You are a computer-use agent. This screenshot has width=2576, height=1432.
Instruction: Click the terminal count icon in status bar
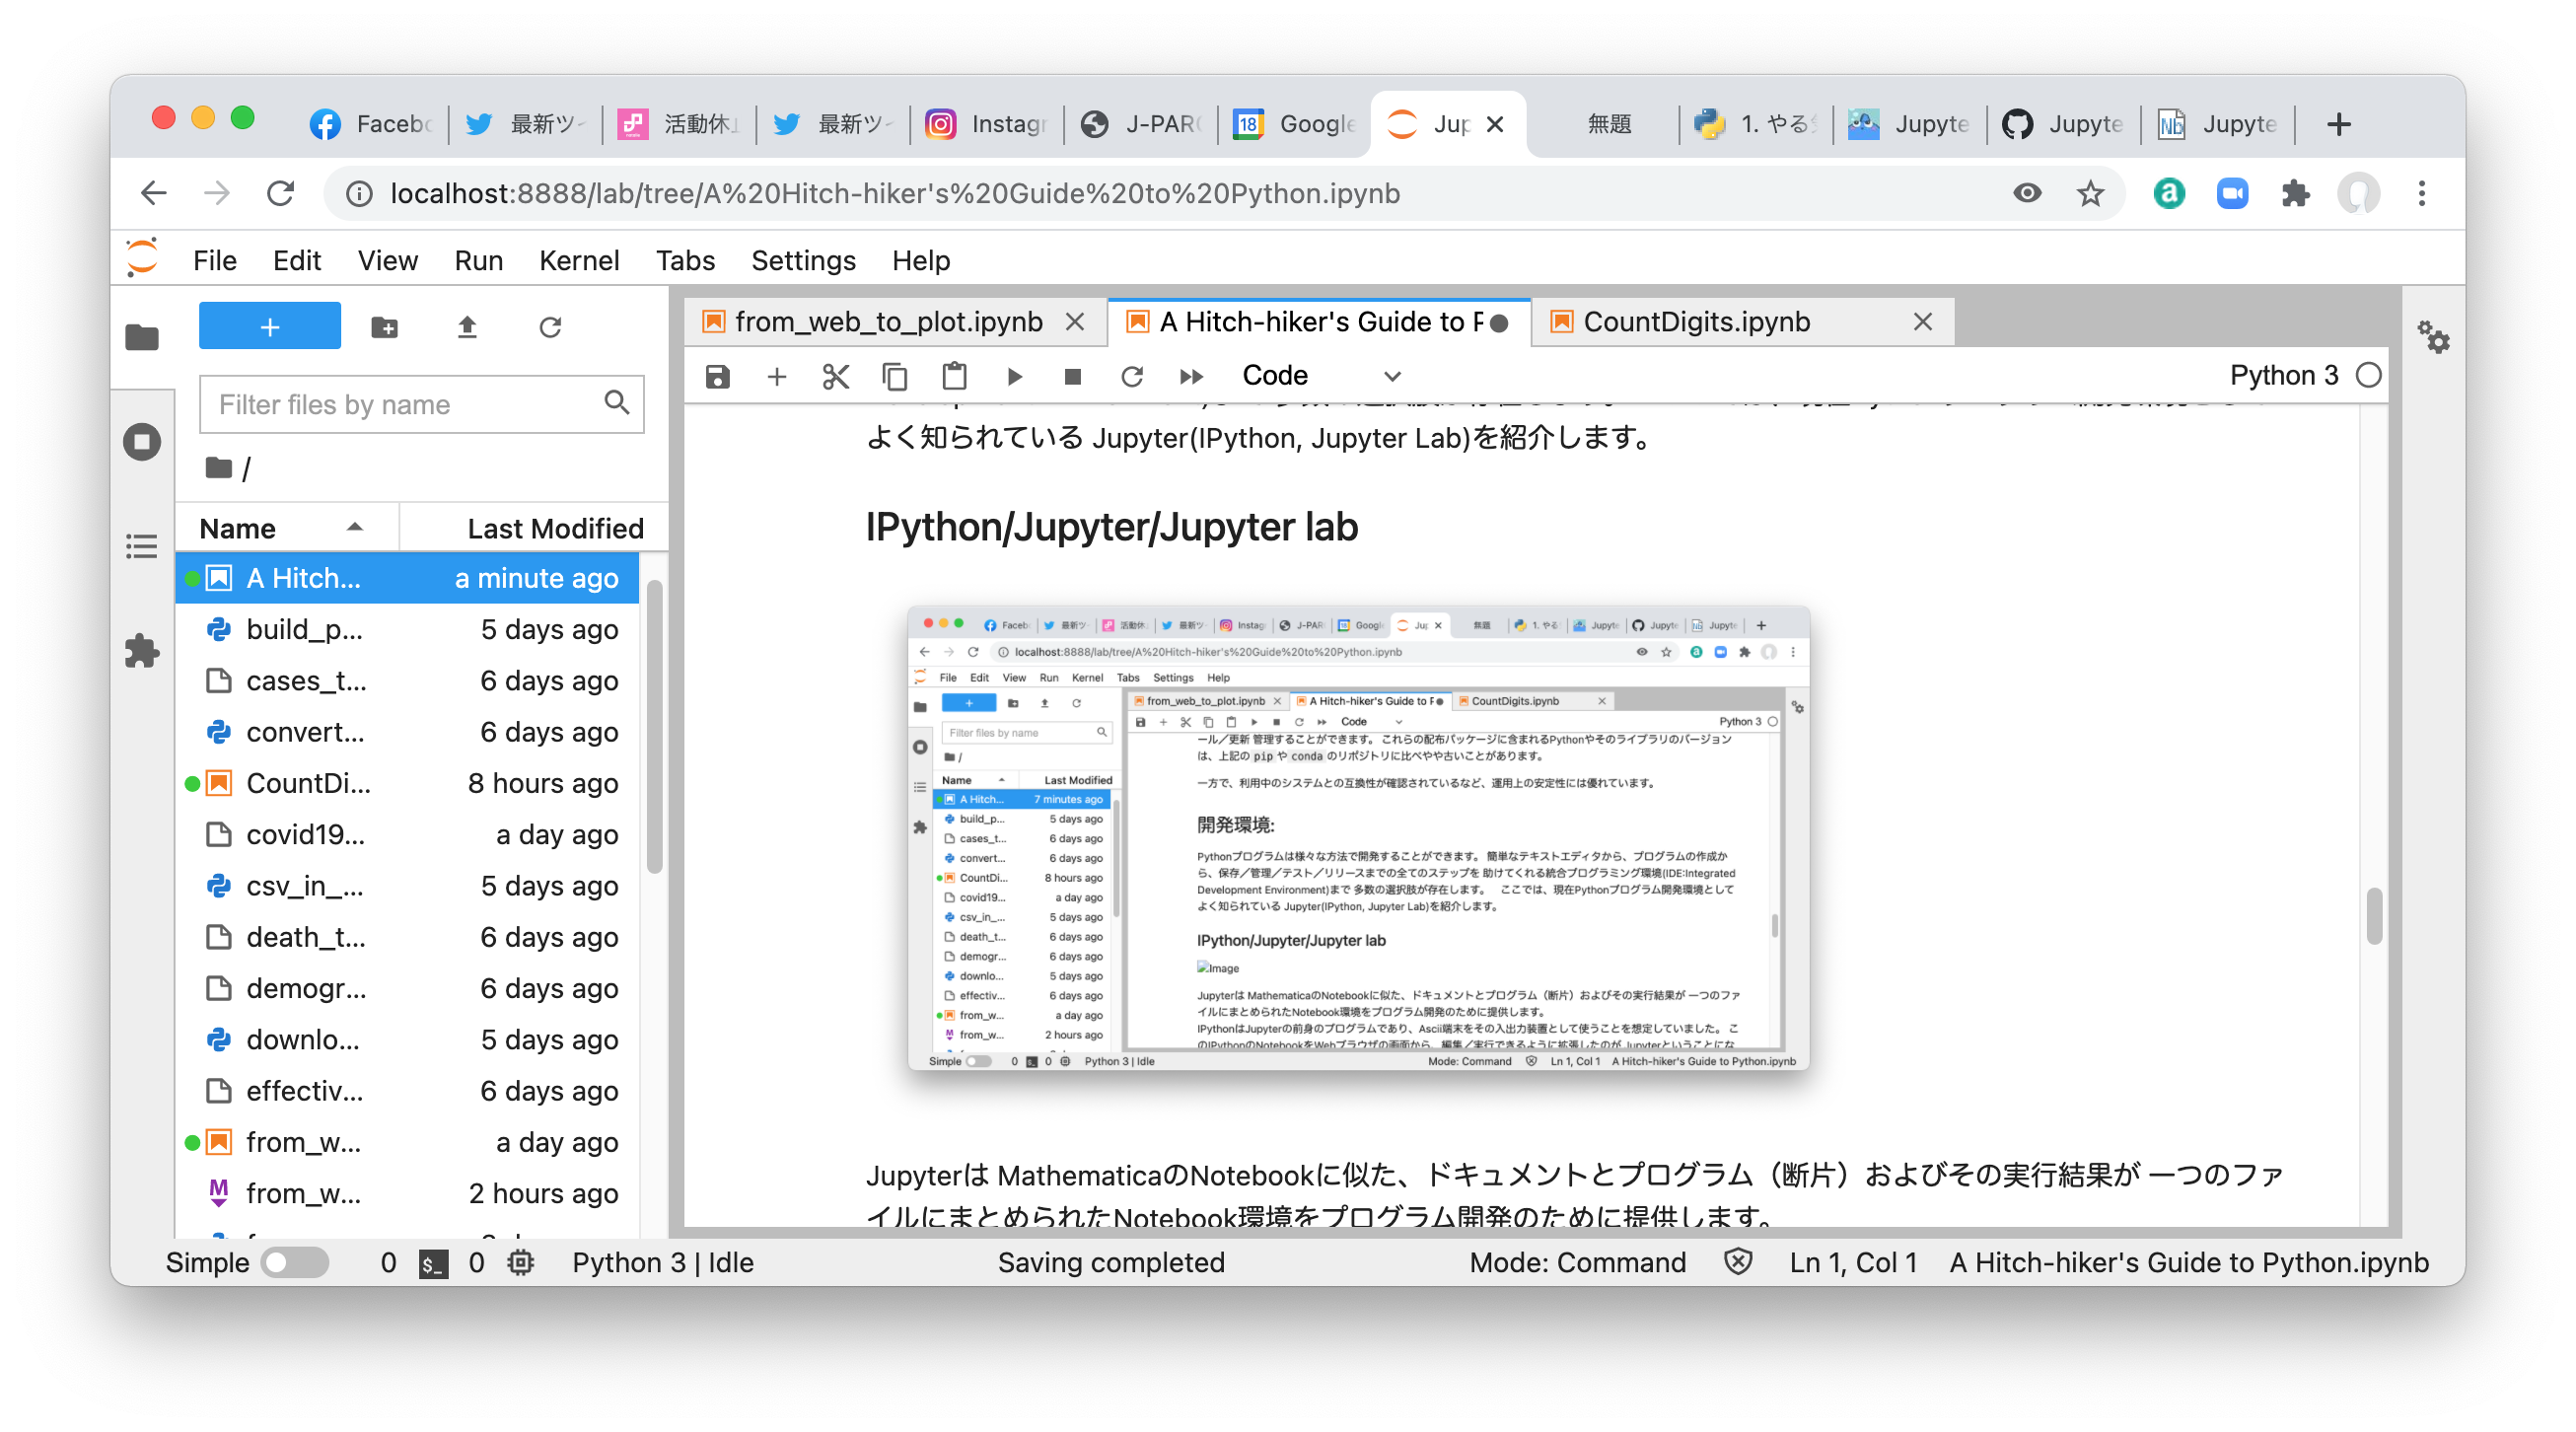click(433, 1263)
